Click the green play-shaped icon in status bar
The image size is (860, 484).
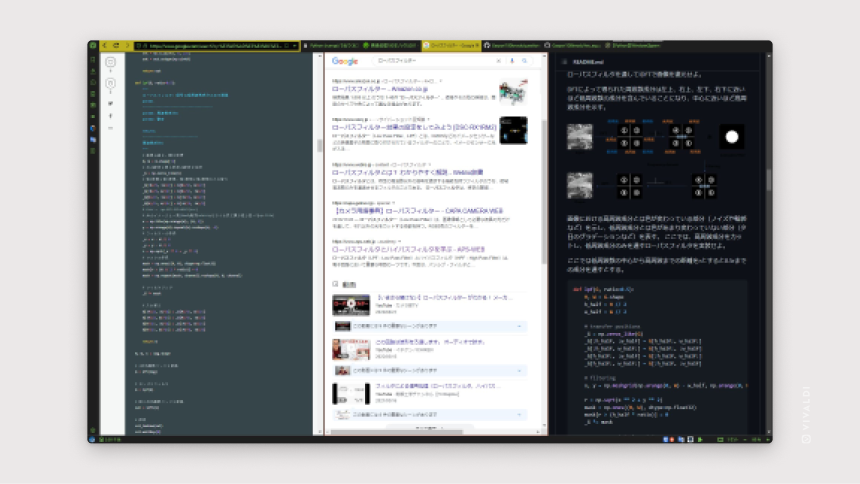click(x=700, y=440)
